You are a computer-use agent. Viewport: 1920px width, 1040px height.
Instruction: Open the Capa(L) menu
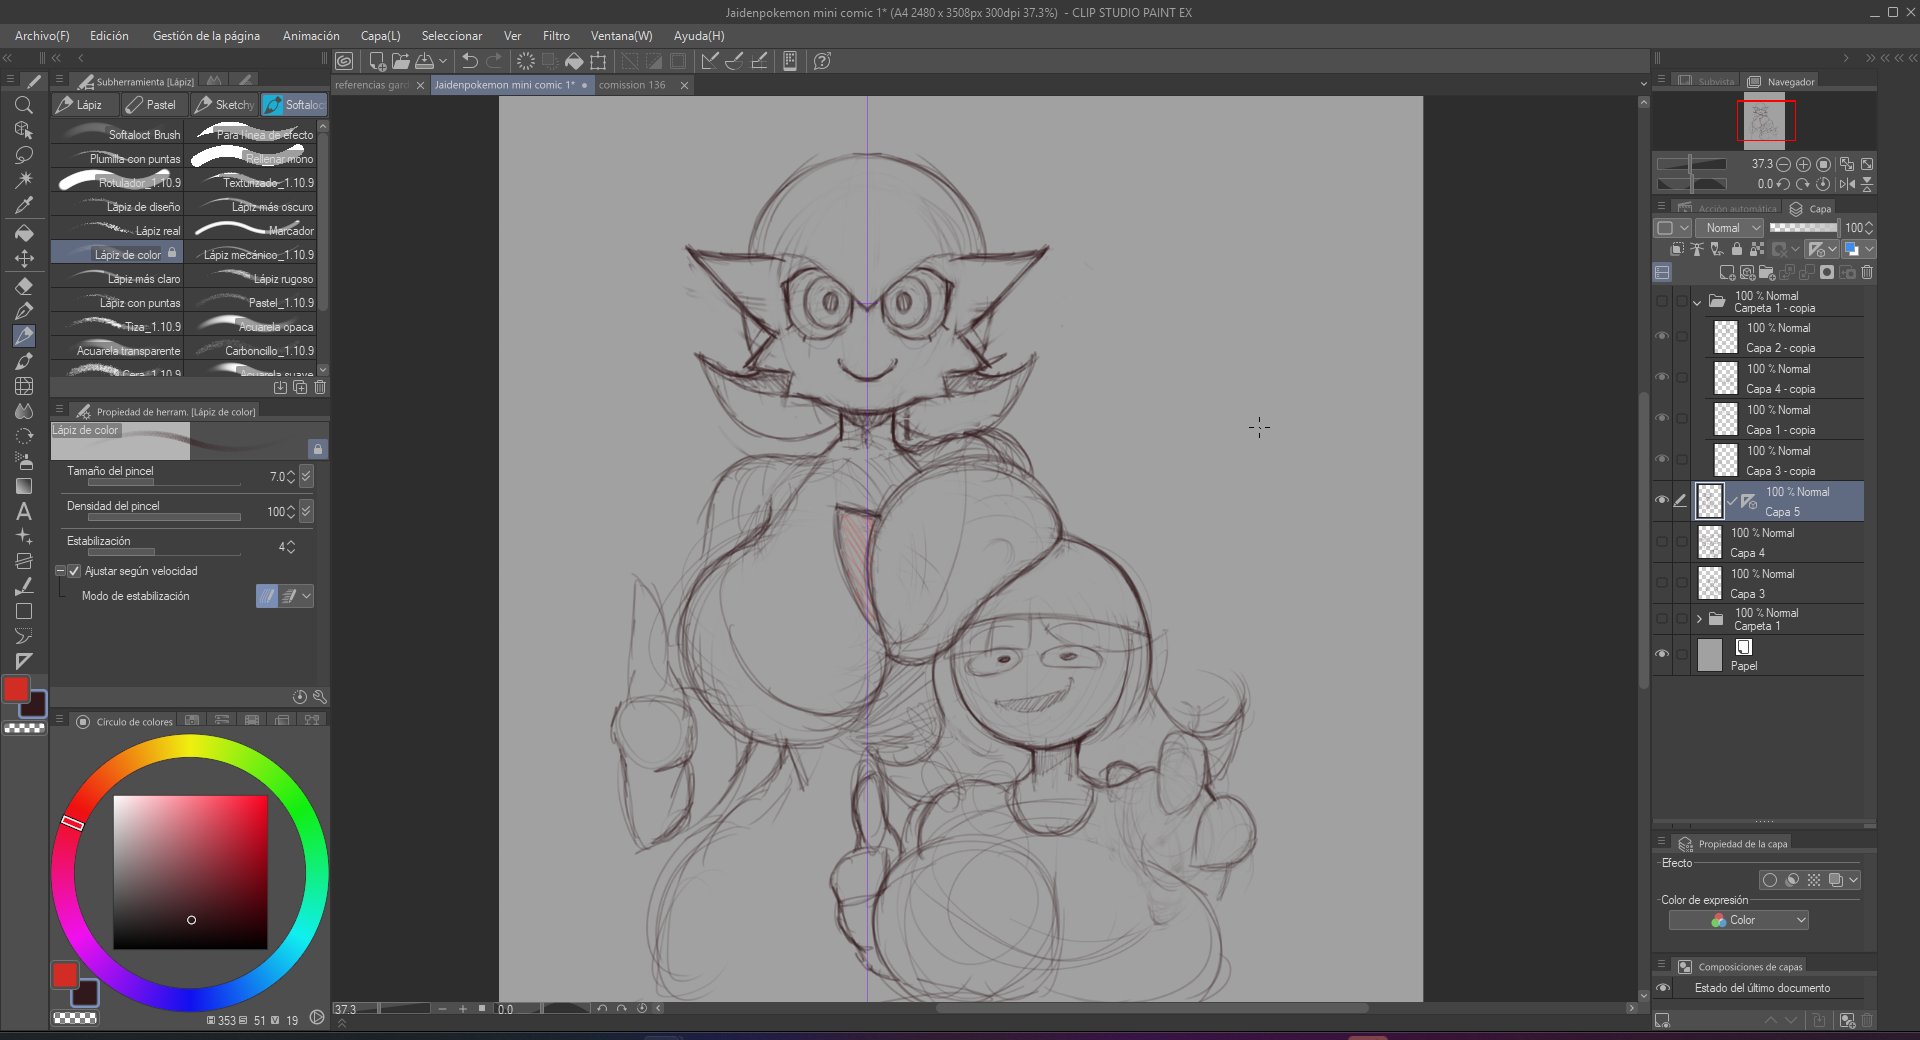point(380,36)
